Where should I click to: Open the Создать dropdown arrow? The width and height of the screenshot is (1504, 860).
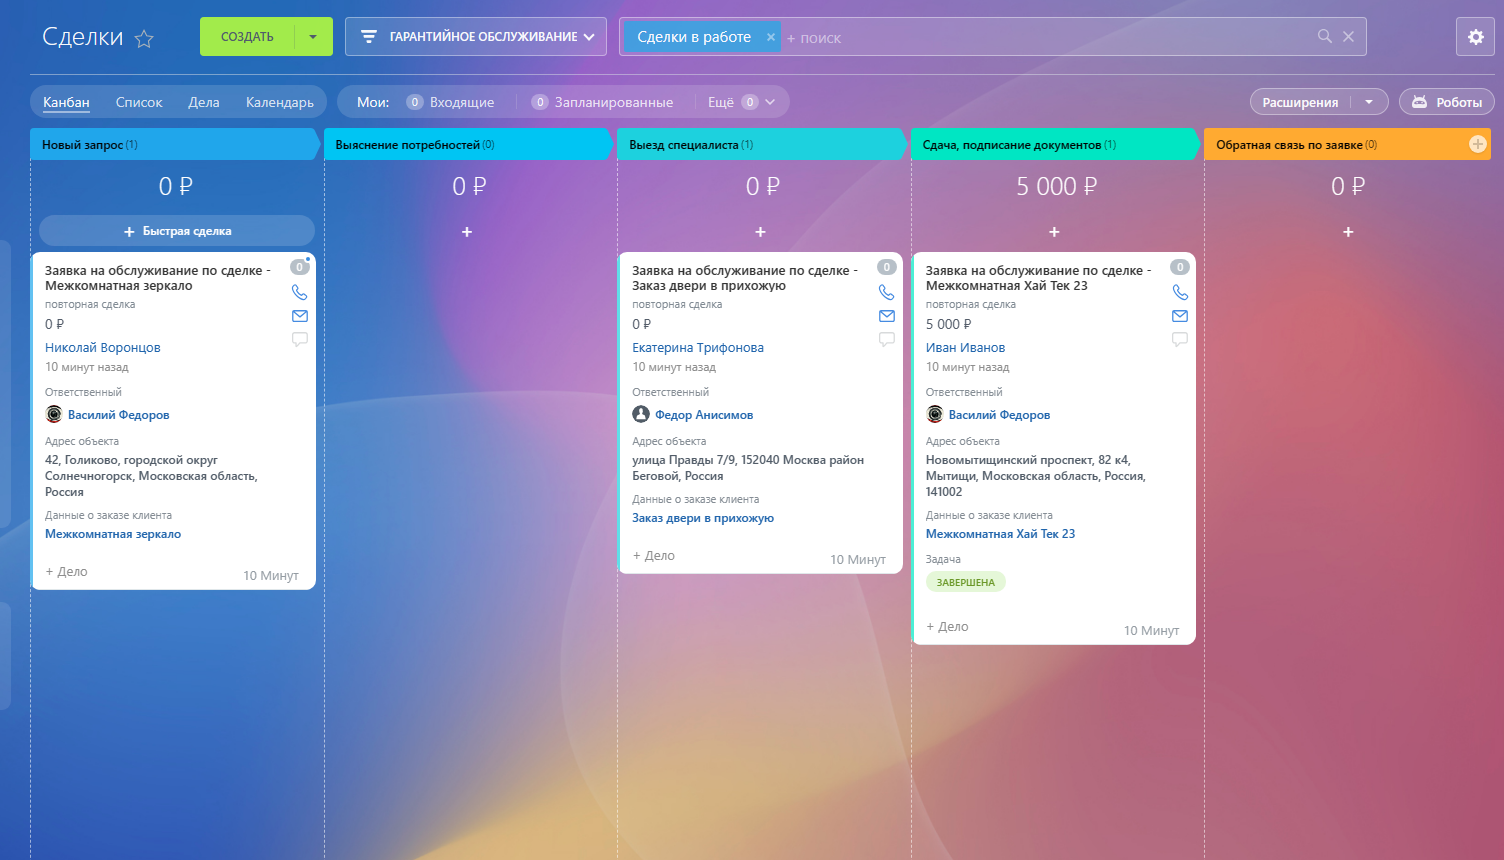coord(313,37)
